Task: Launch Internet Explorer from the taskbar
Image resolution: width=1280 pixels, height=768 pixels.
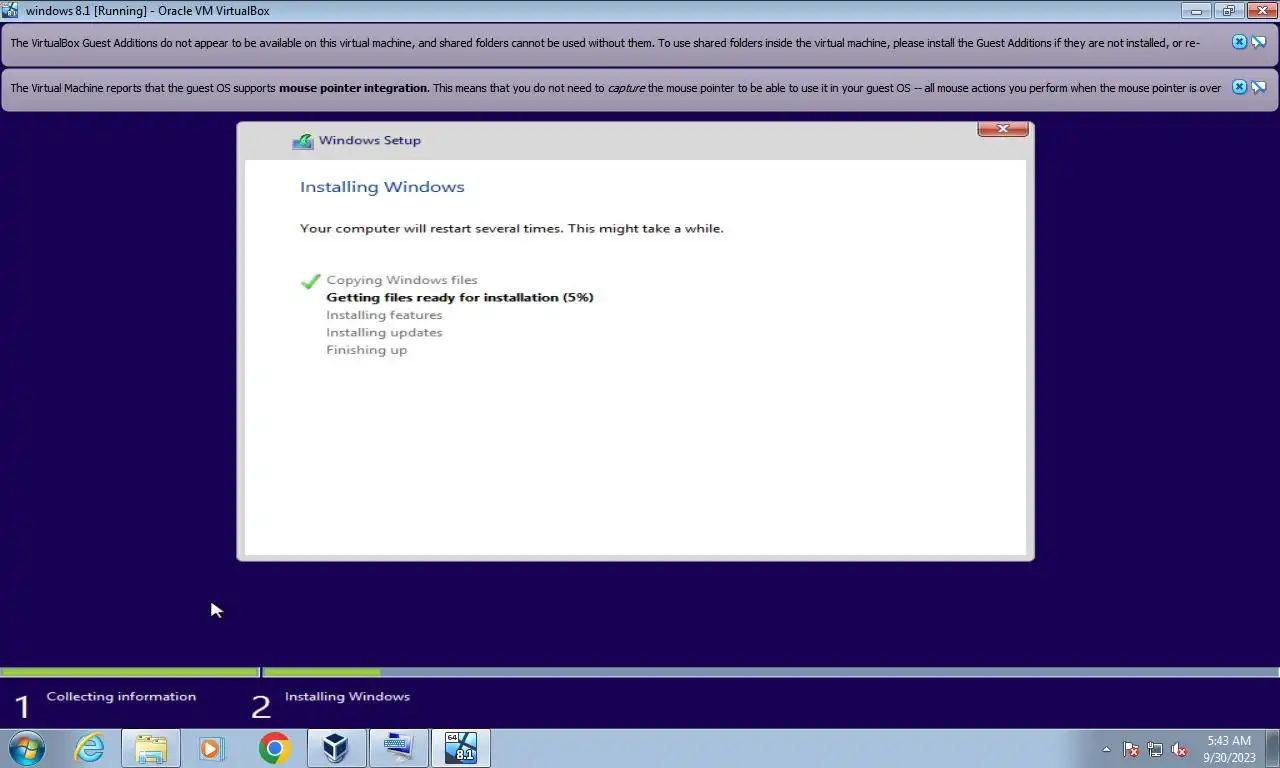Action: click(89, 748)
